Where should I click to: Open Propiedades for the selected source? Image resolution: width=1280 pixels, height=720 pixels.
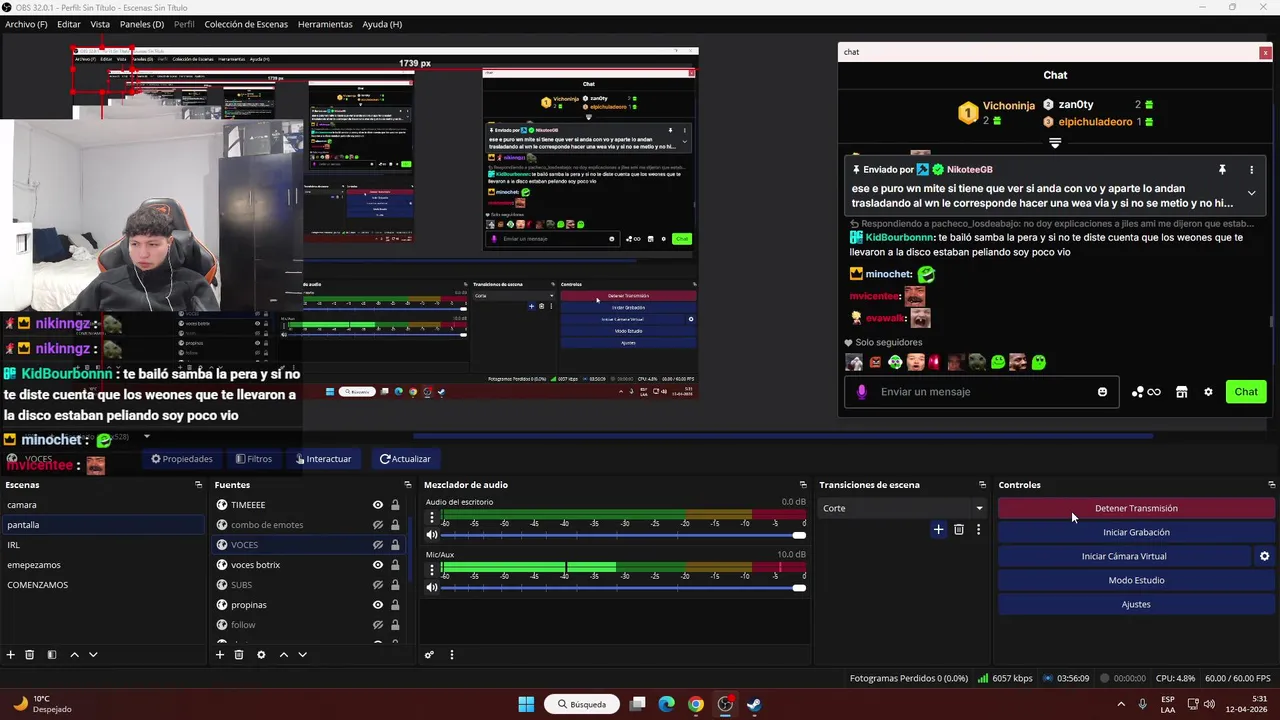coord(182,459)
